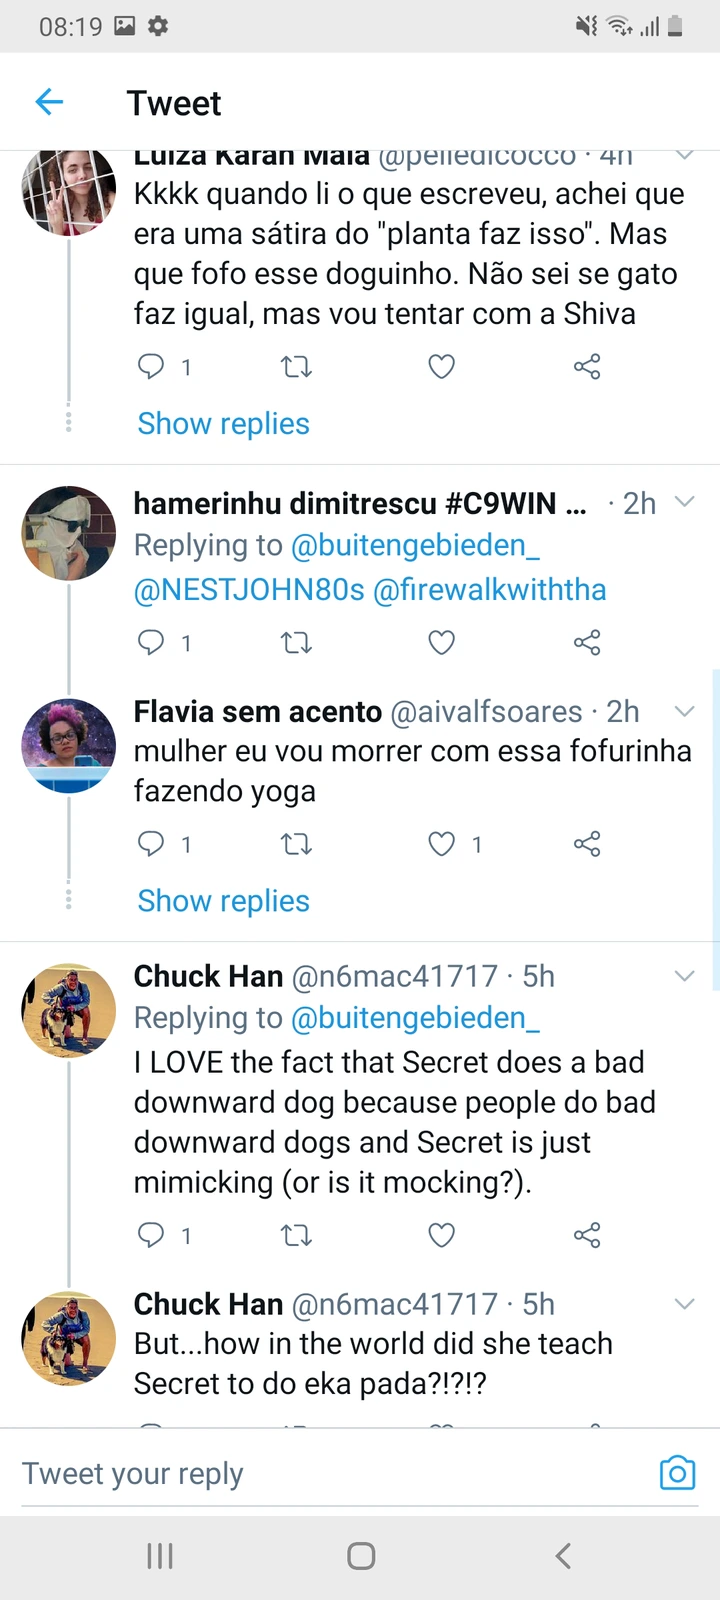Tap the back arrow in Tweet header
This screenshot has width=720, height=1600.
49,102
